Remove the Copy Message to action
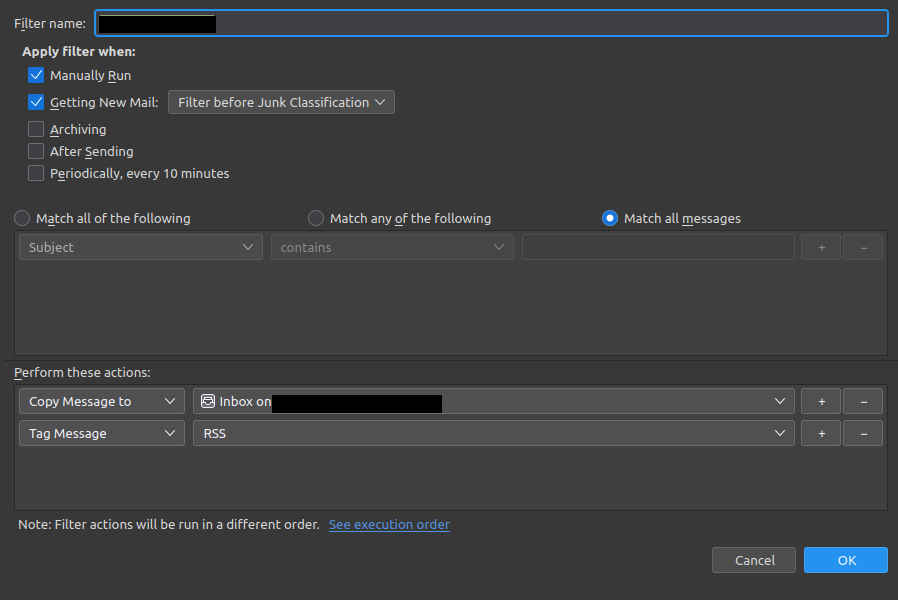This screenshot has height=600, width=898. tap(862, 401)
